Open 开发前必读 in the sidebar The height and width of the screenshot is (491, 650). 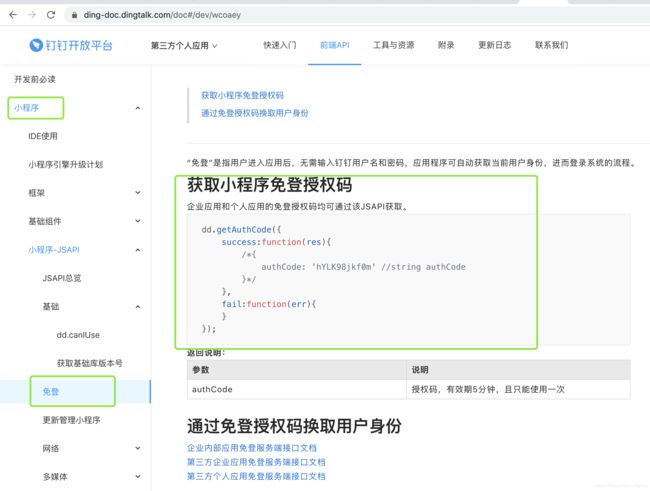(x=35, y=79)
